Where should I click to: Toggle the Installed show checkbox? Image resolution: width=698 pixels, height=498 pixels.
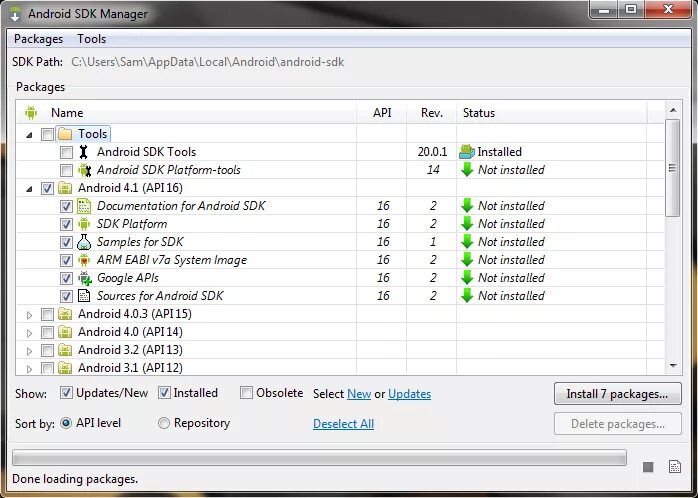(164, 393)
